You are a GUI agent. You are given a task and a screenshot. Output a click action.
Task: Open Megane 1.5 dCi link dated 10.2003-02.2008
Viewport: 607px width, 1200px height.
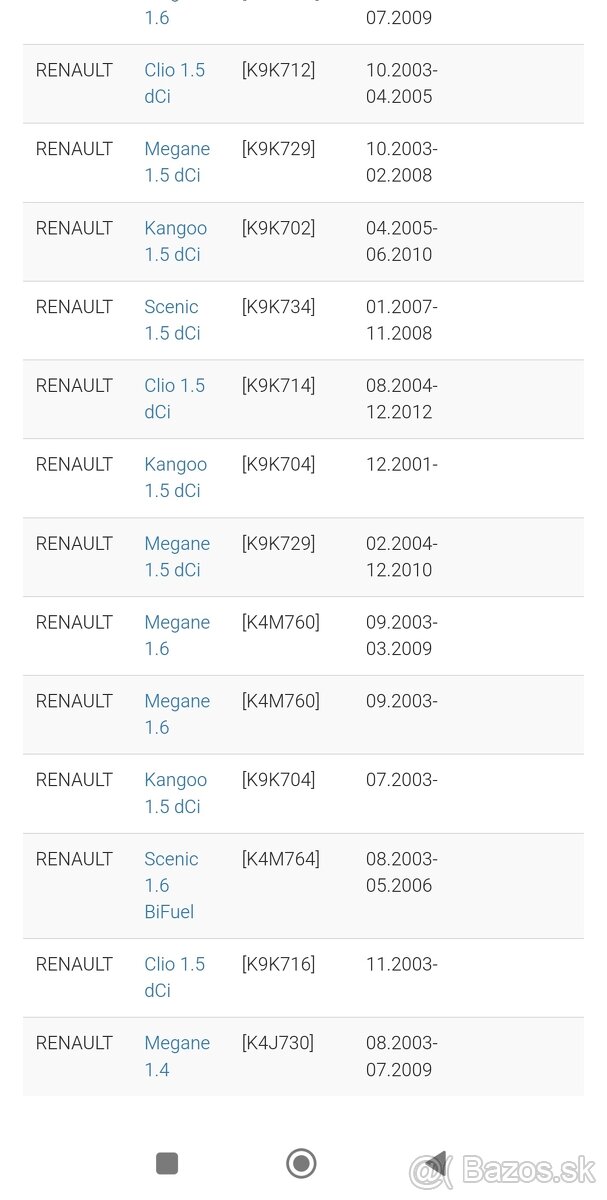click(x=177, y=162)
